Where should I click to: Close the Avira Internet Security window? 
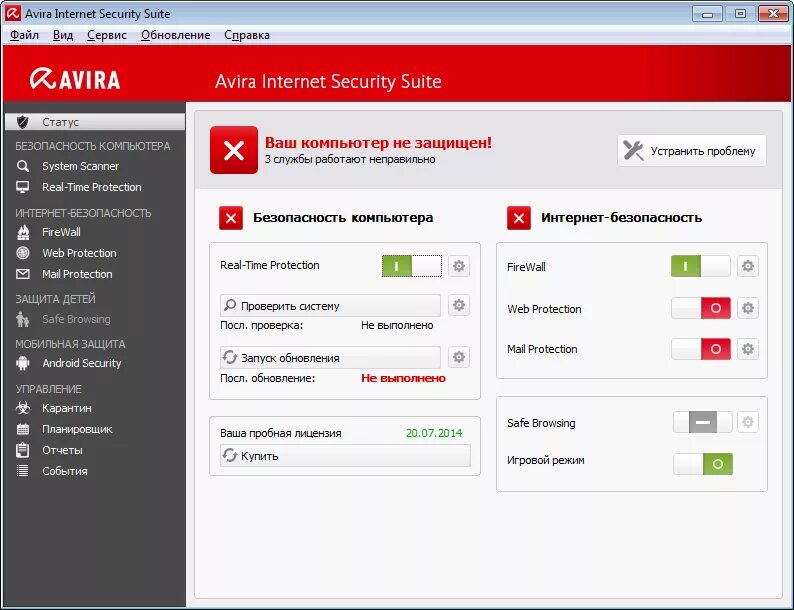click(x=773, y=14)
